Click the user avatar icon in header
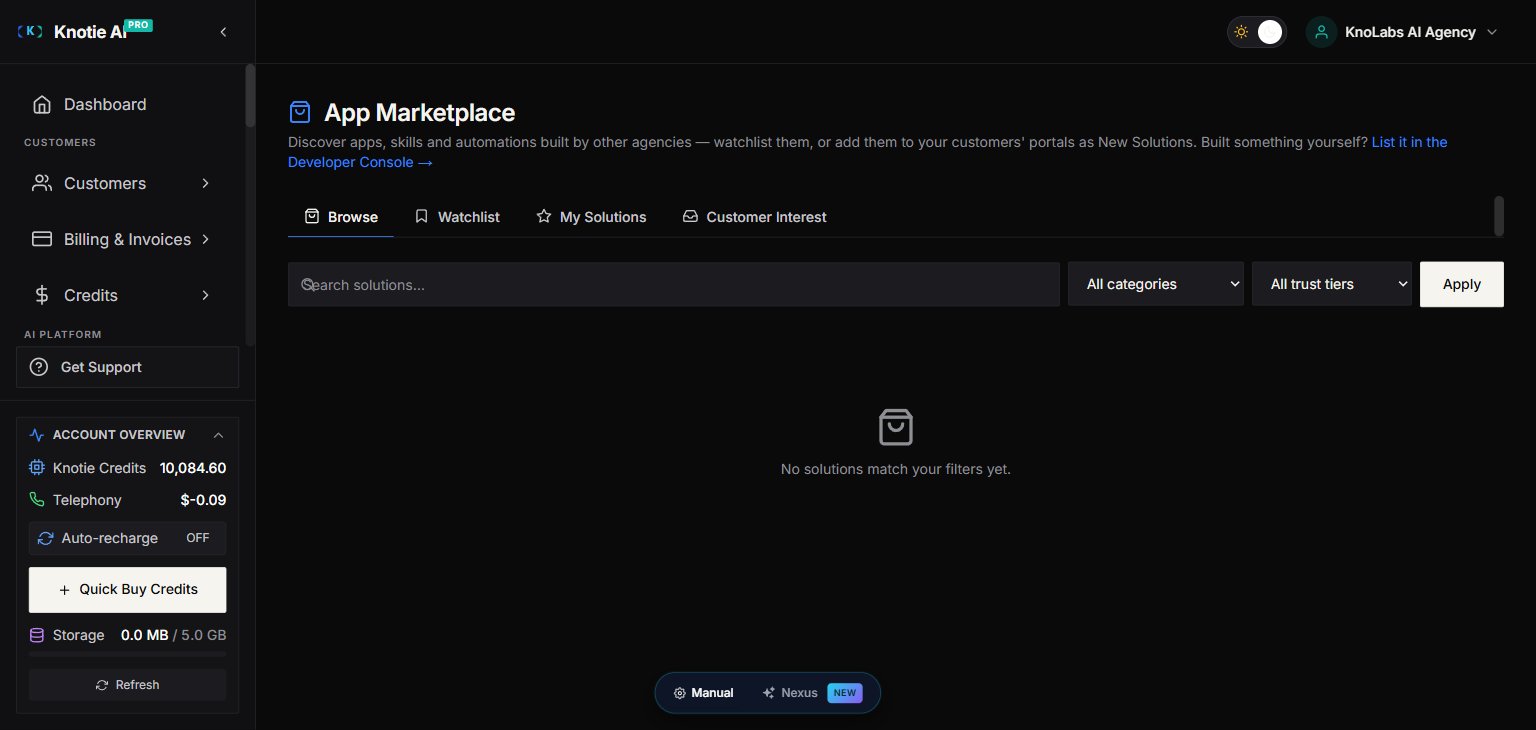The image size is (1536, 730). [x=1321, y=32]
